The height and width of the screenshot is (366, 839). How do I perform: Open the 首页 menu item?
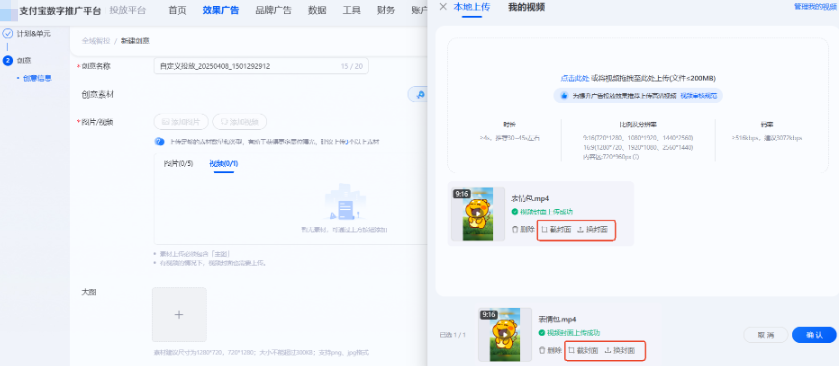click(177, 10)
